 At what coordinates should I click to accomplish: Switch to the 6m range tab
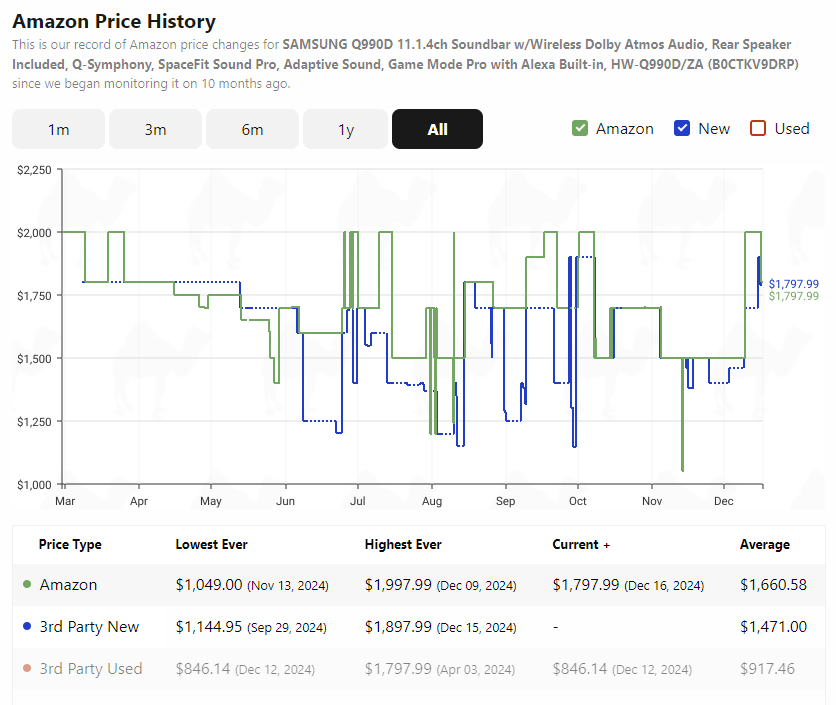tap(253, 129)
